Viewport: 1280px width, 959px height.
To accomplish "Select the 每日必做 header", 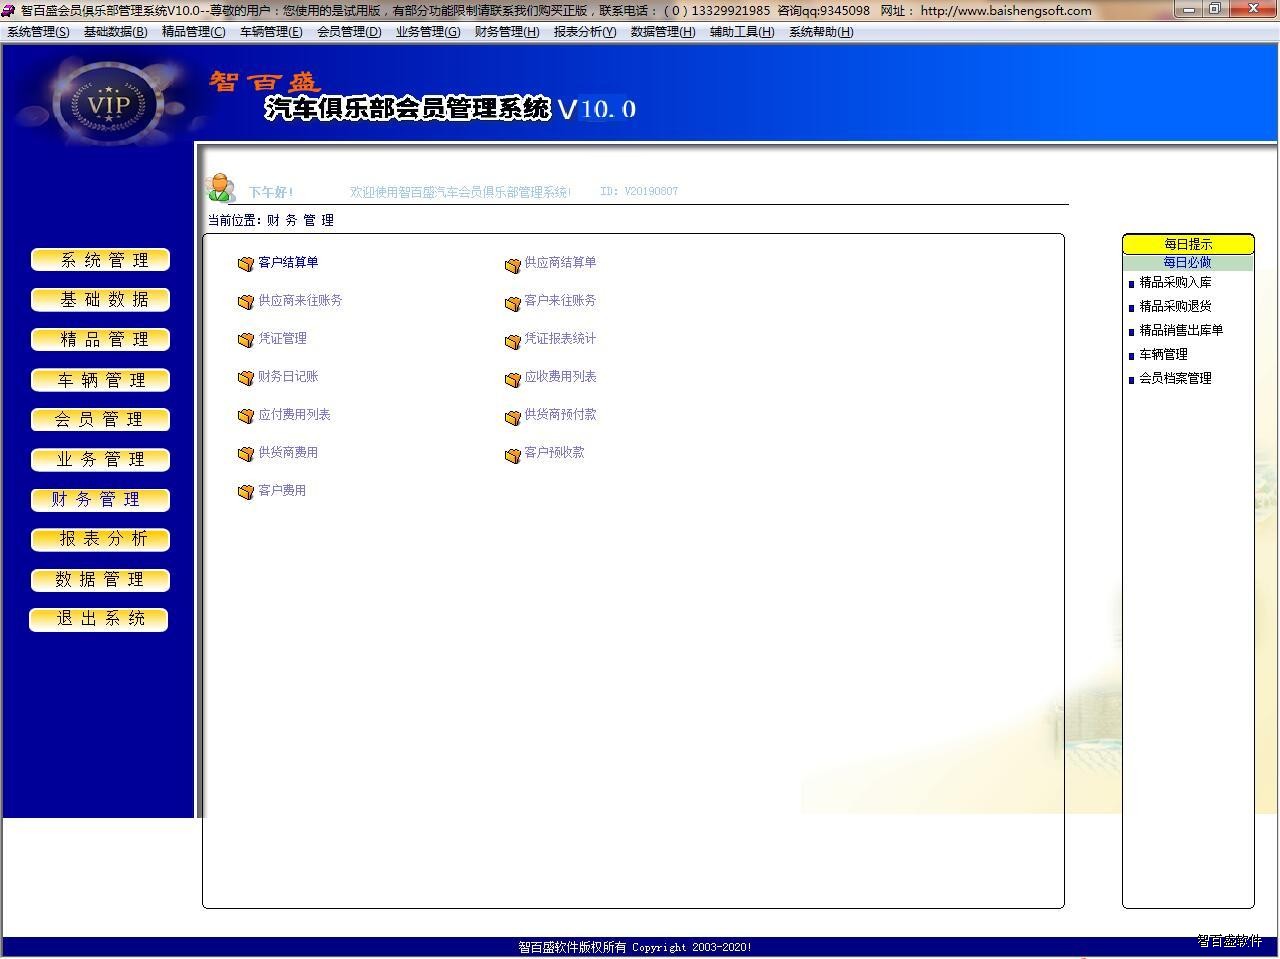I will [x=1188, y=262].
